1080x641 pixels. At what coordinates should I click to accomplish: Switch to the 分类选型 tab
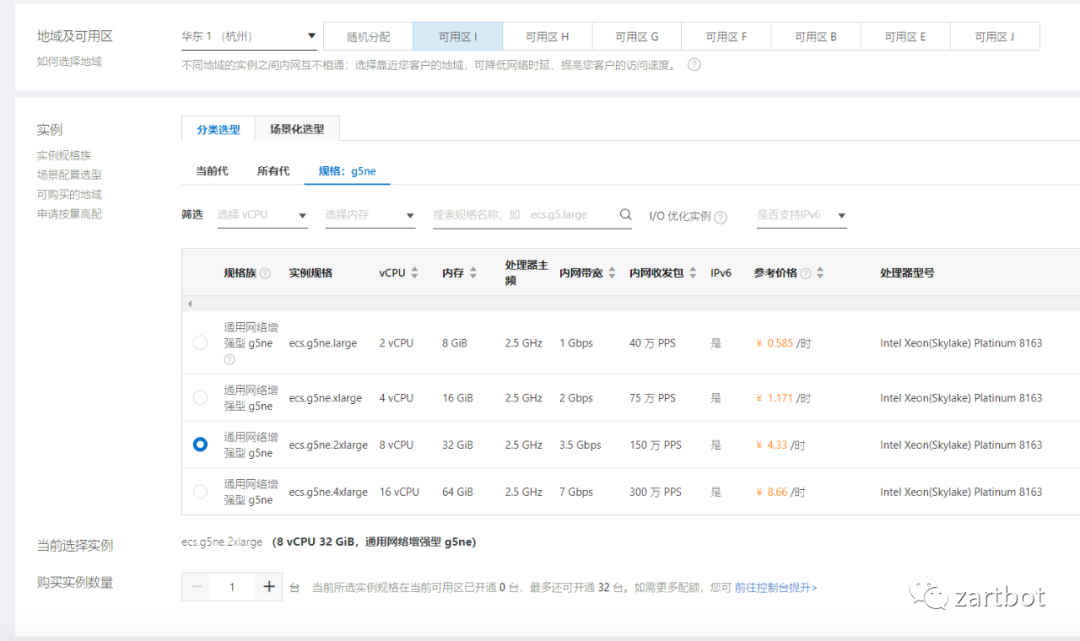click(218, 129)
